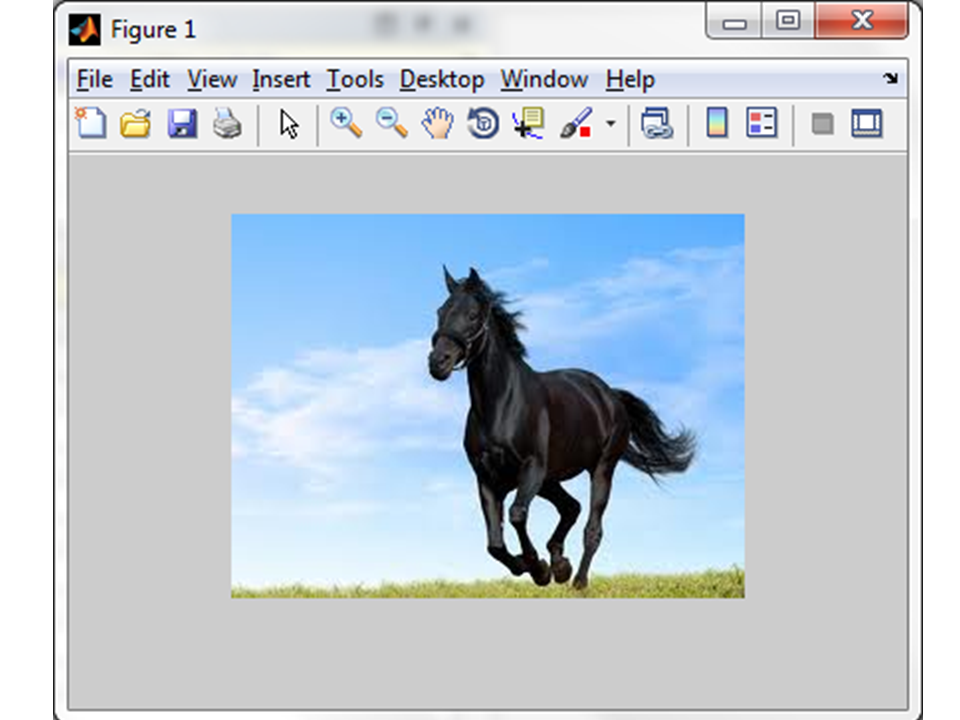The height and width of the screenshot is (720, 960).
Task: Select the Pan hand tool
Action: 438,123
